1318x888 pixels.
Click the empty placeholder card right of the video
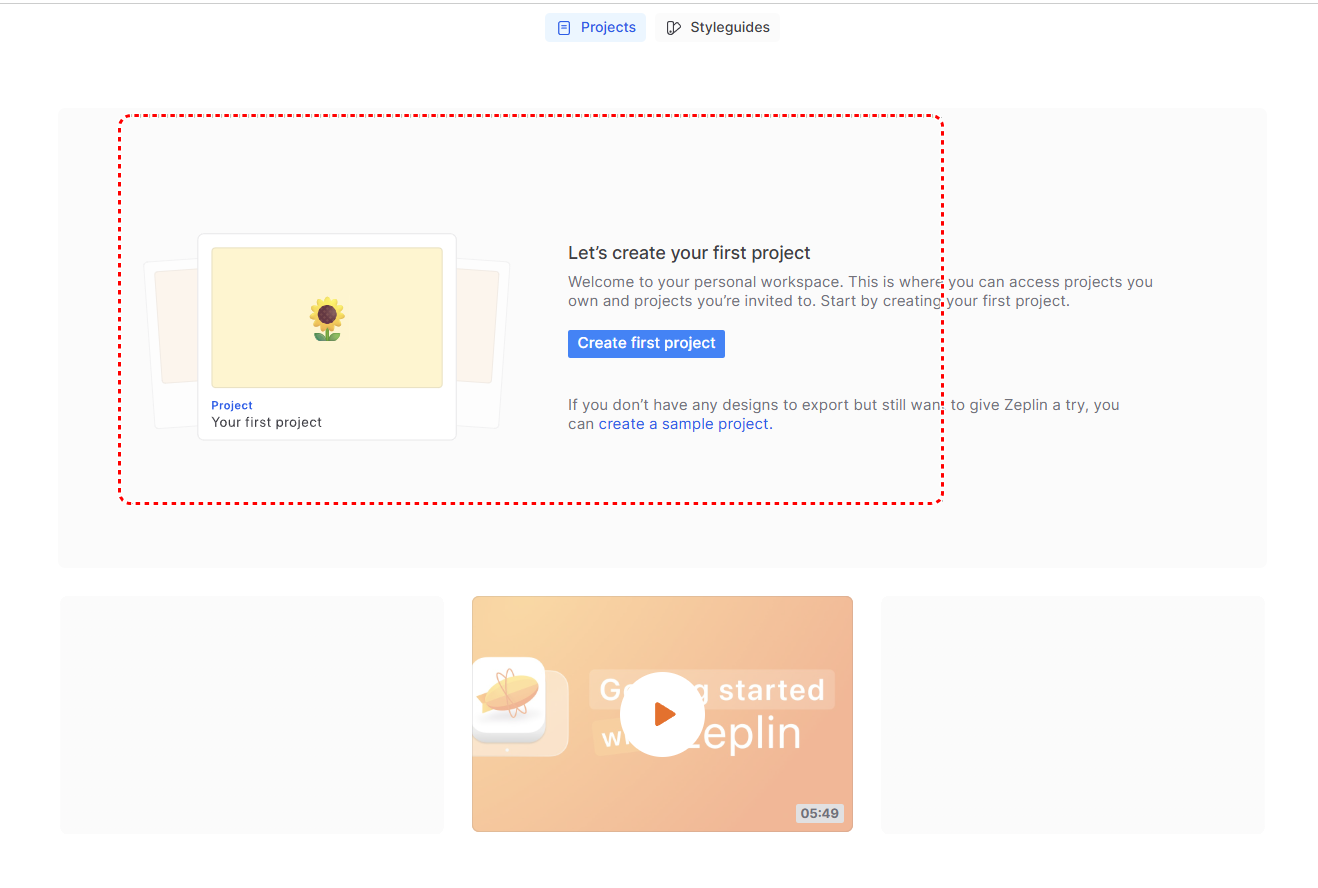click(1072, 714)
